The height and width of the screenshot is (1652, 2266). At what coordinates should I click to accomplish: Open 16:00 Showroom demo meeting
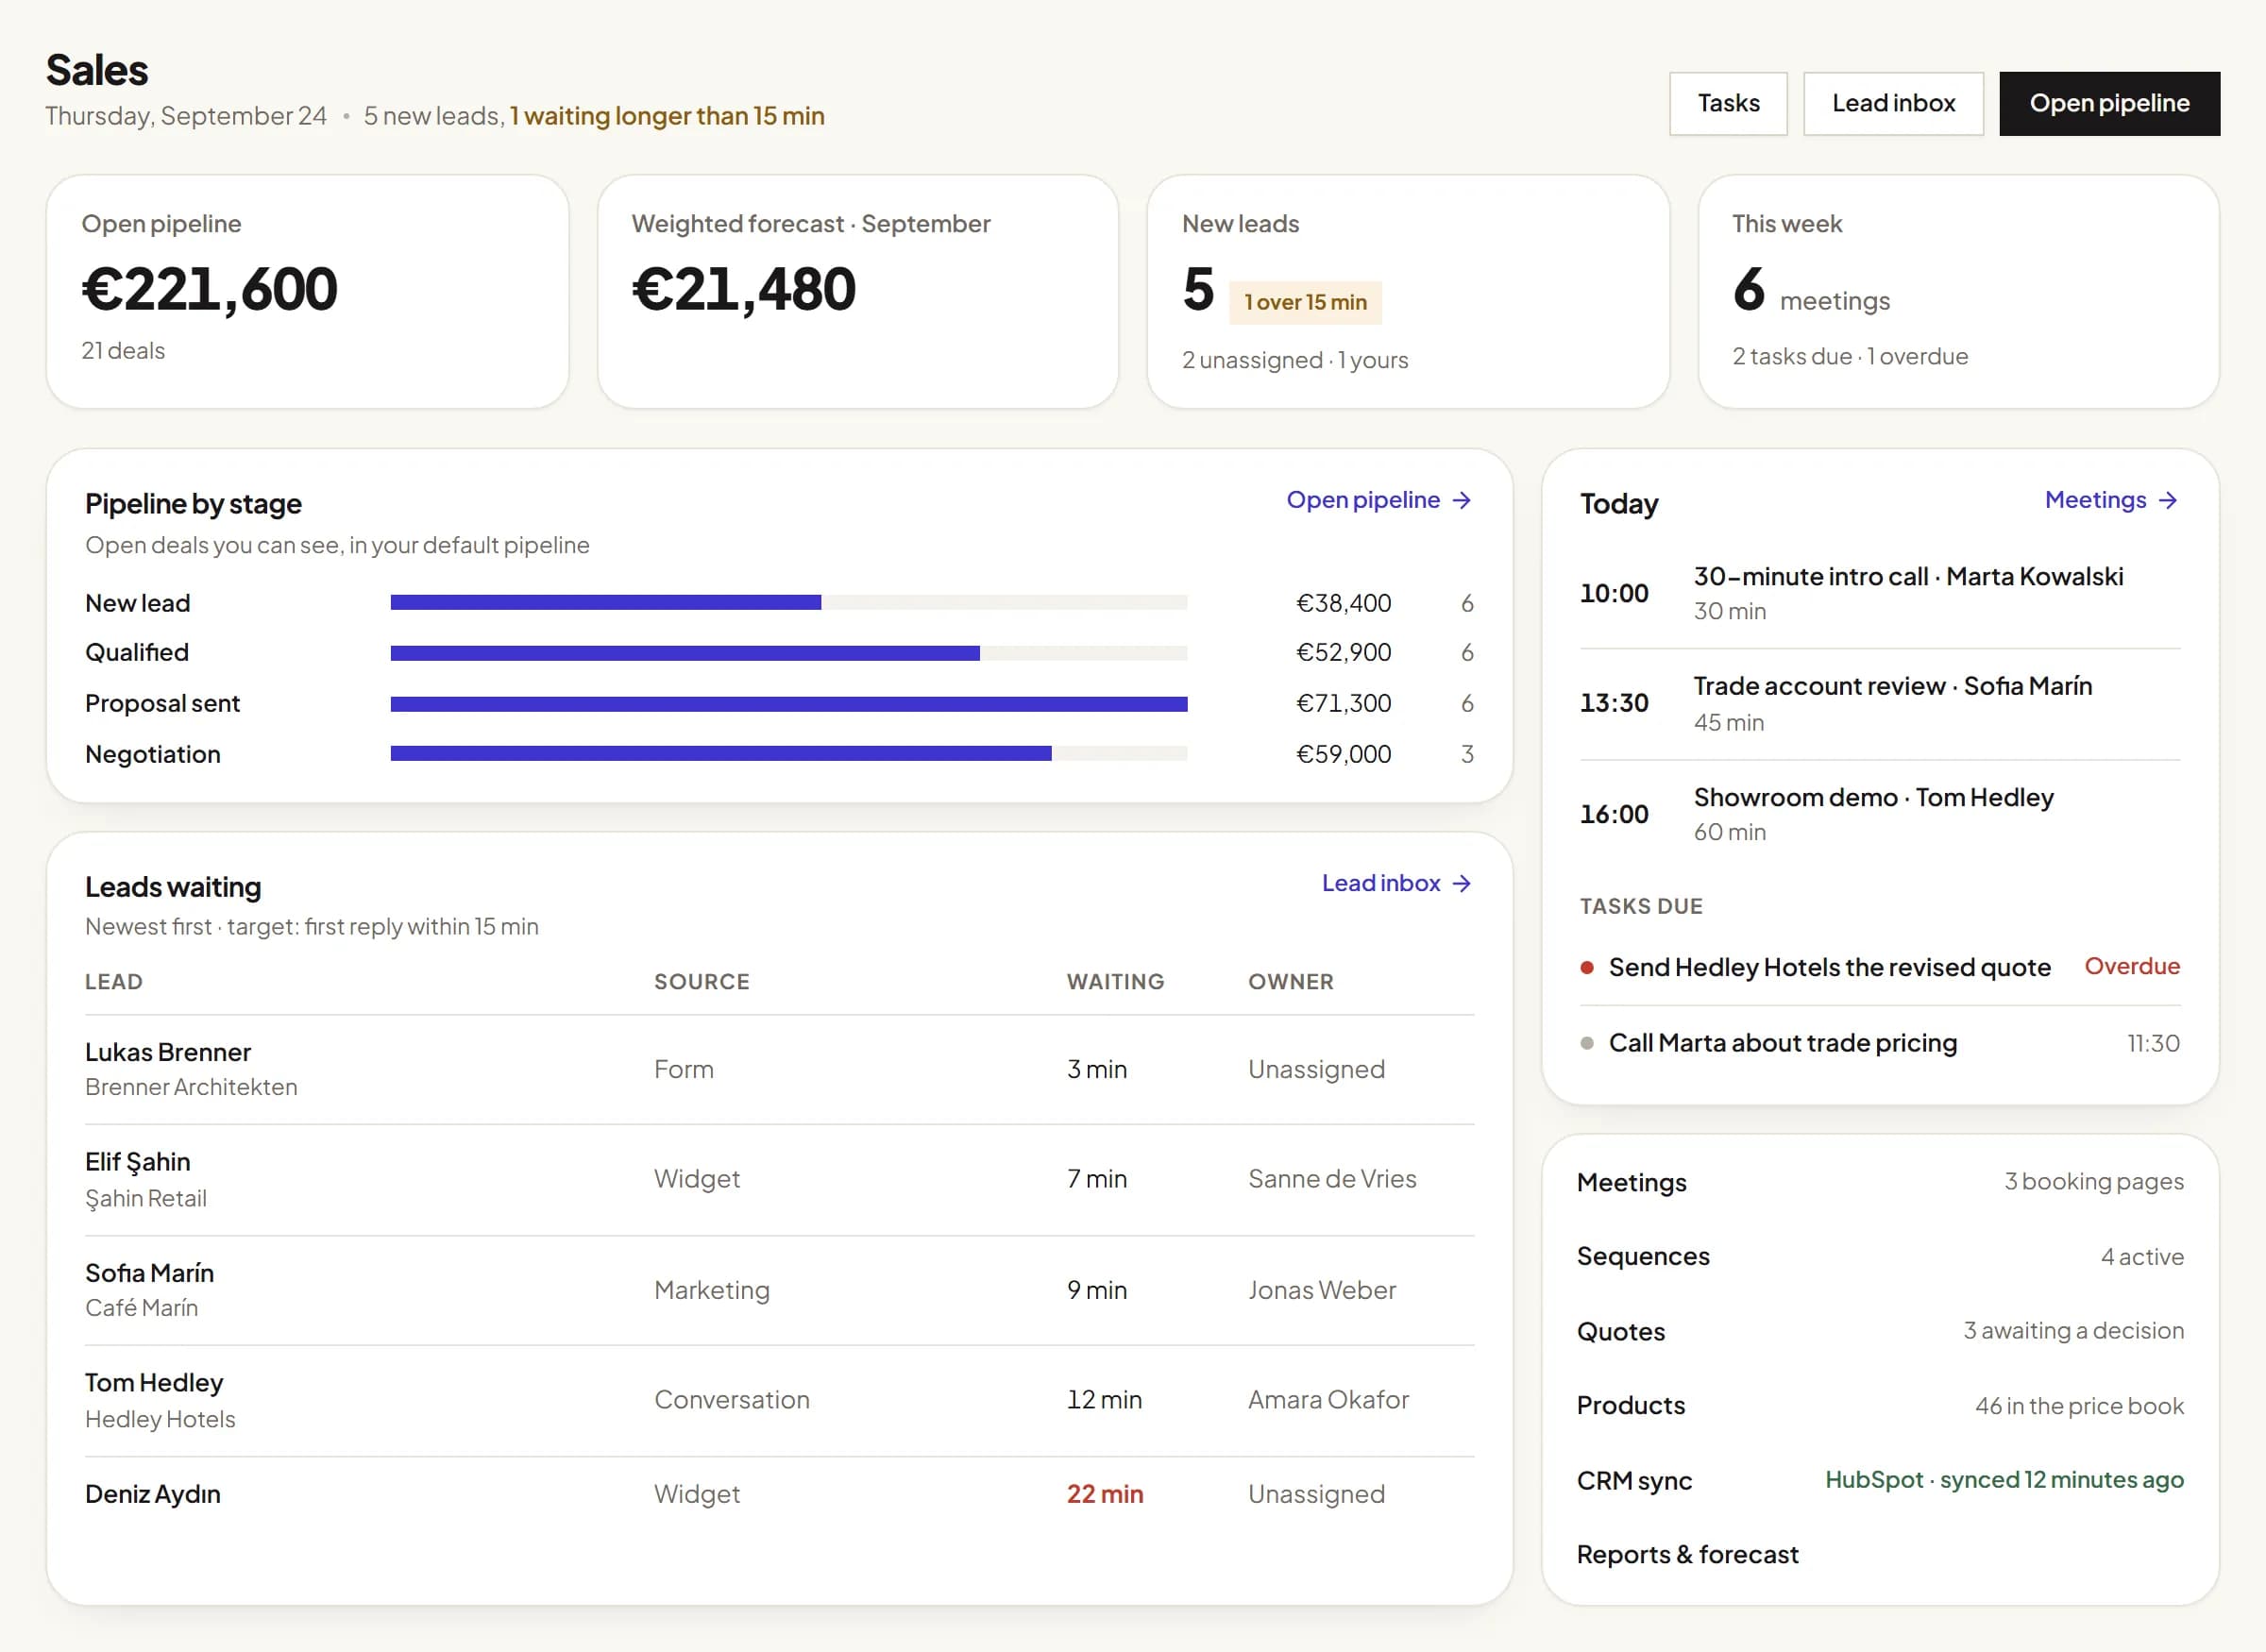pos(1879,814)
